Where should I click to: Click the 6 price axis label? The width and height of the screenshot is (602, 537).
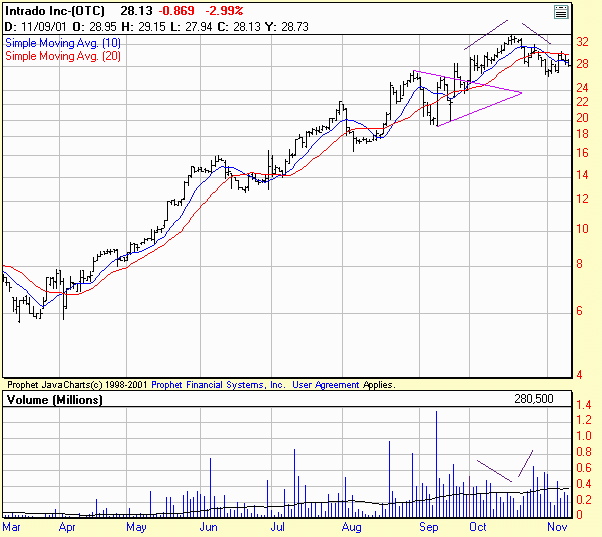pyautogui.click(x=579, y=311)
